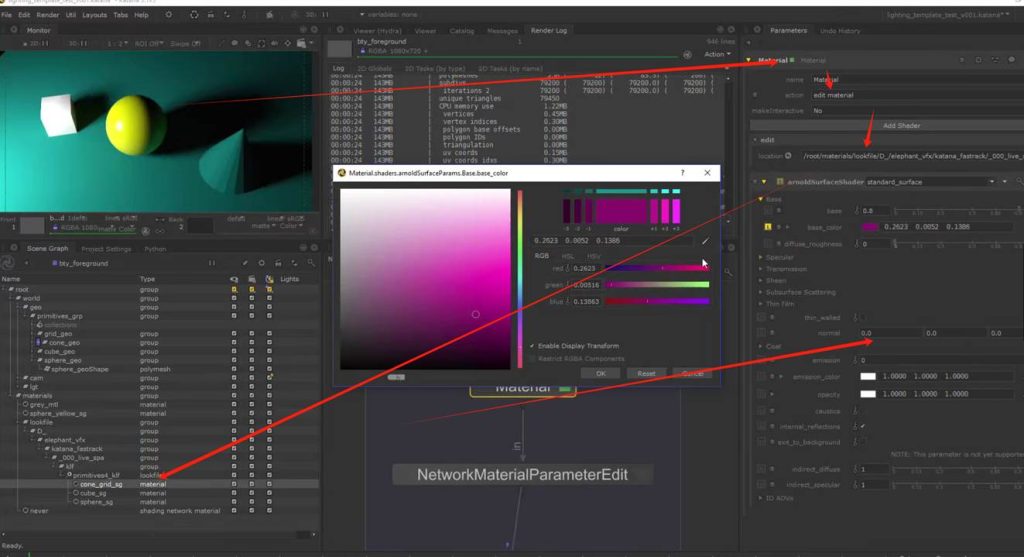The height and width of the screenshot is (557, 1024).
Task: Enable the thin_walled checkbox
Action: 862,317
